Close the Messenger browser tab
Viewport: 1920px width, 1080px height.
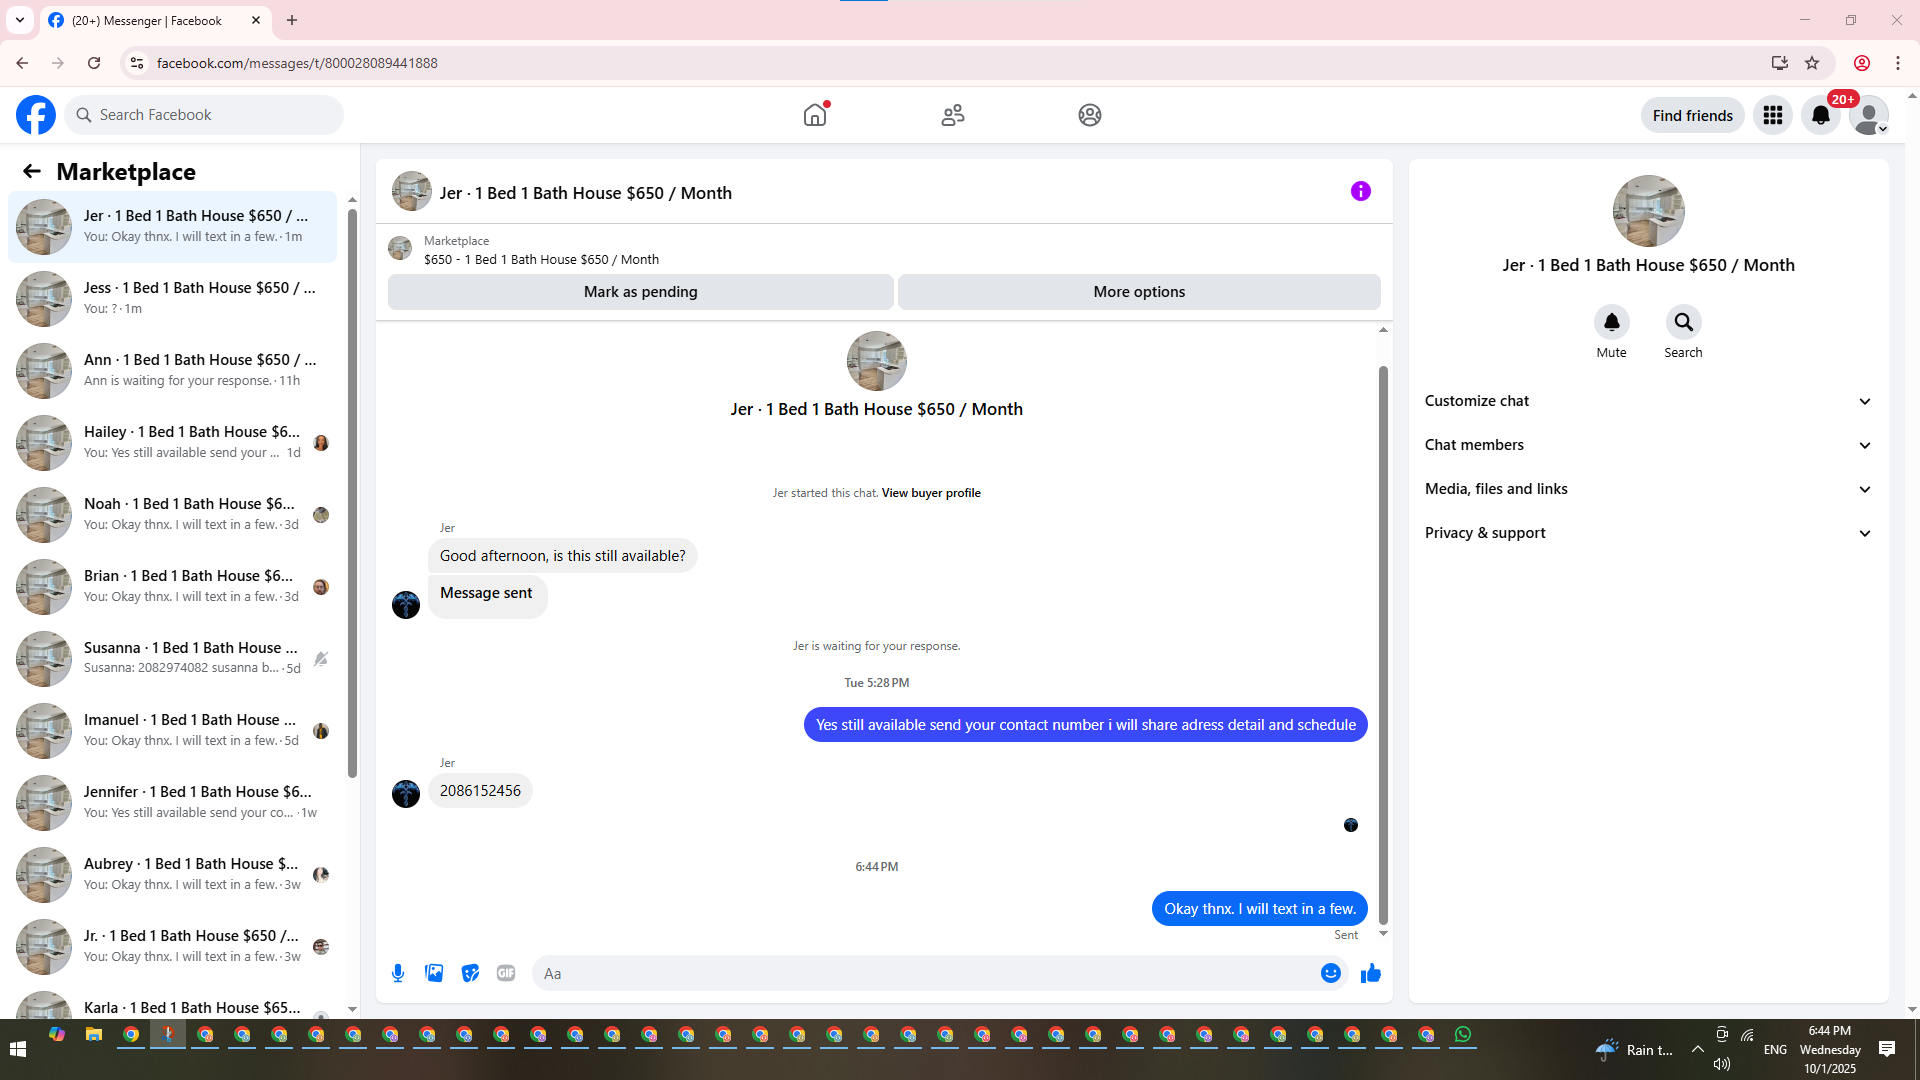pyautogui.click(x=256, y=20)
